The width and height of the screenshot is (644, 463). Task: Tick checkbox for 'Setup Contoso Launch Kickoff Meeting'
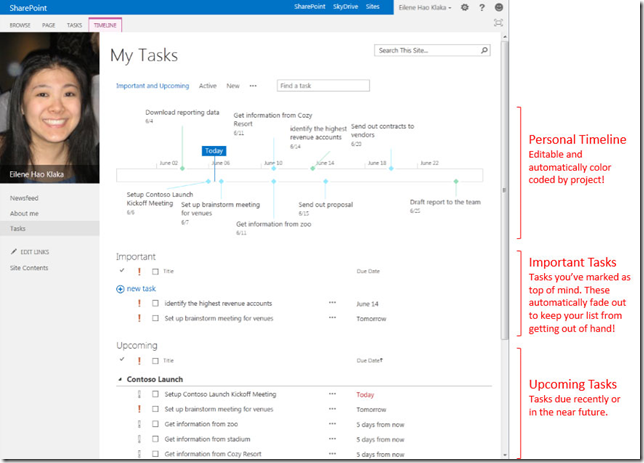point(155,394)
